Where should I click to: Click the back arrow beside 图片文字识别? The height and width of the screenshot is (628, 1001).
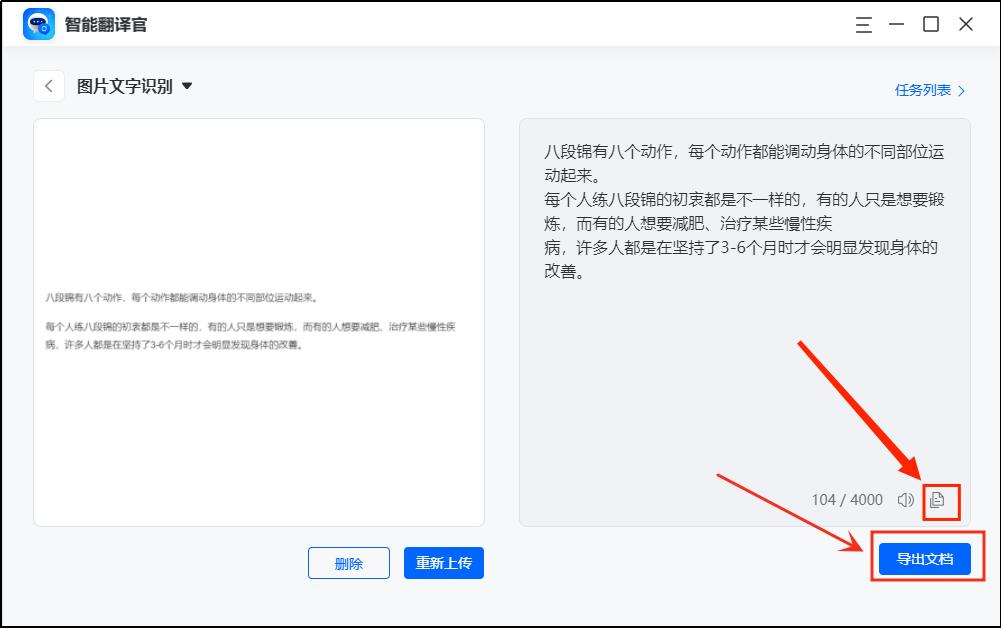point(49,86)
